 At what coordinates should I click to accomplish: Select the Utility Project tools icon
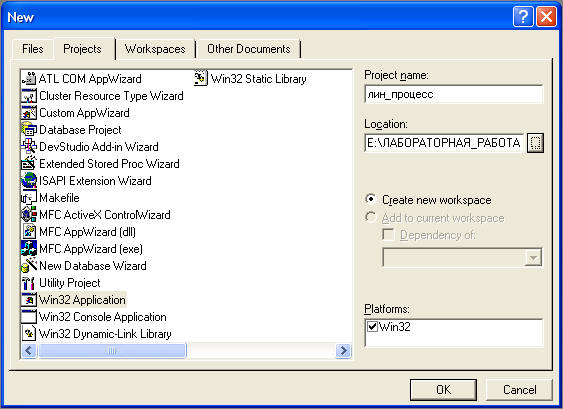[29, 283]
